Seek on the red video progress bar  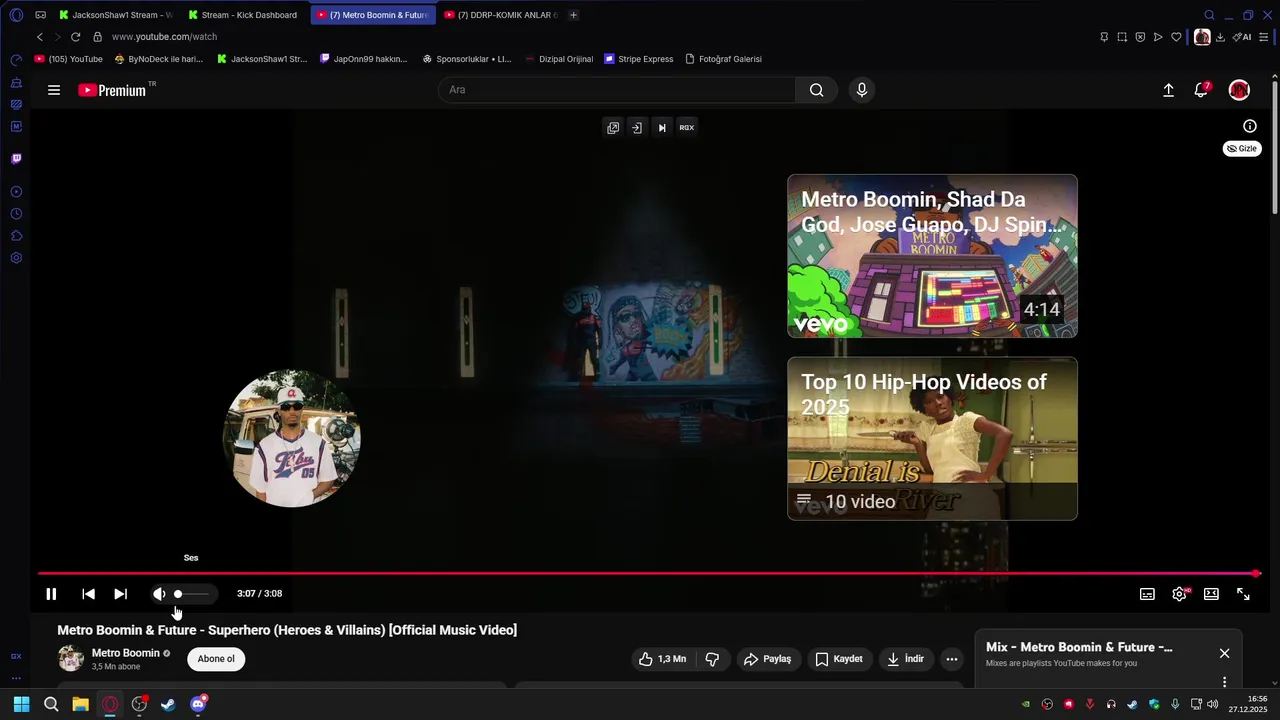648,573
